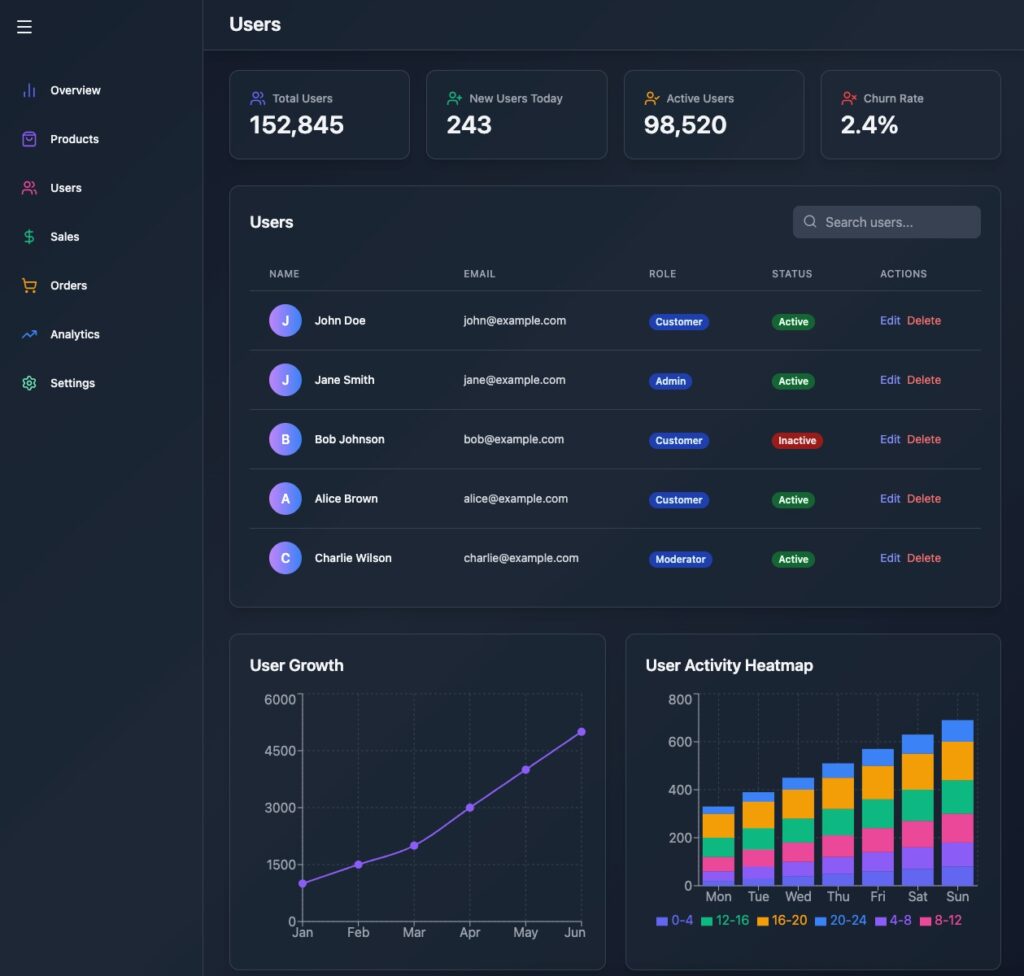The image size is (1024, 976).
Task: Click the Products shopping bag icon
Action: 29,139
